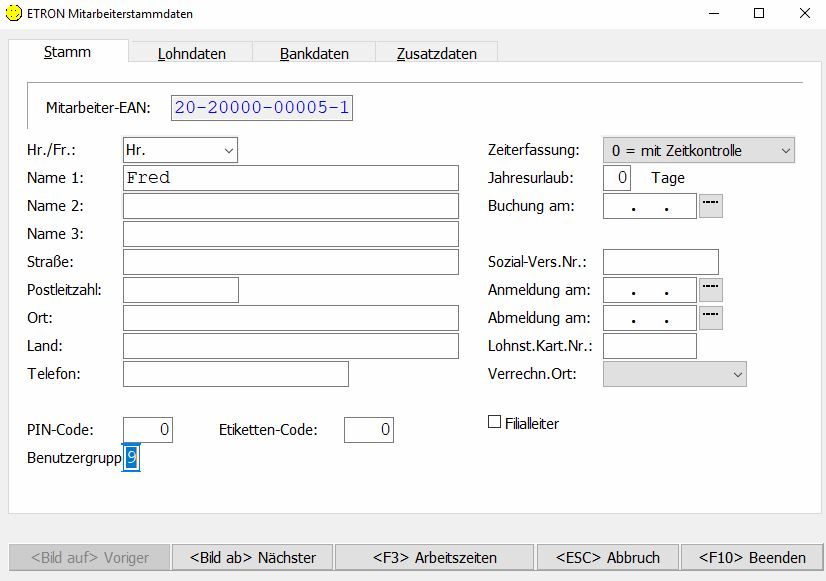Open the Bankdaten tab
The image size is (826, 581).
(x=314, y=54)
